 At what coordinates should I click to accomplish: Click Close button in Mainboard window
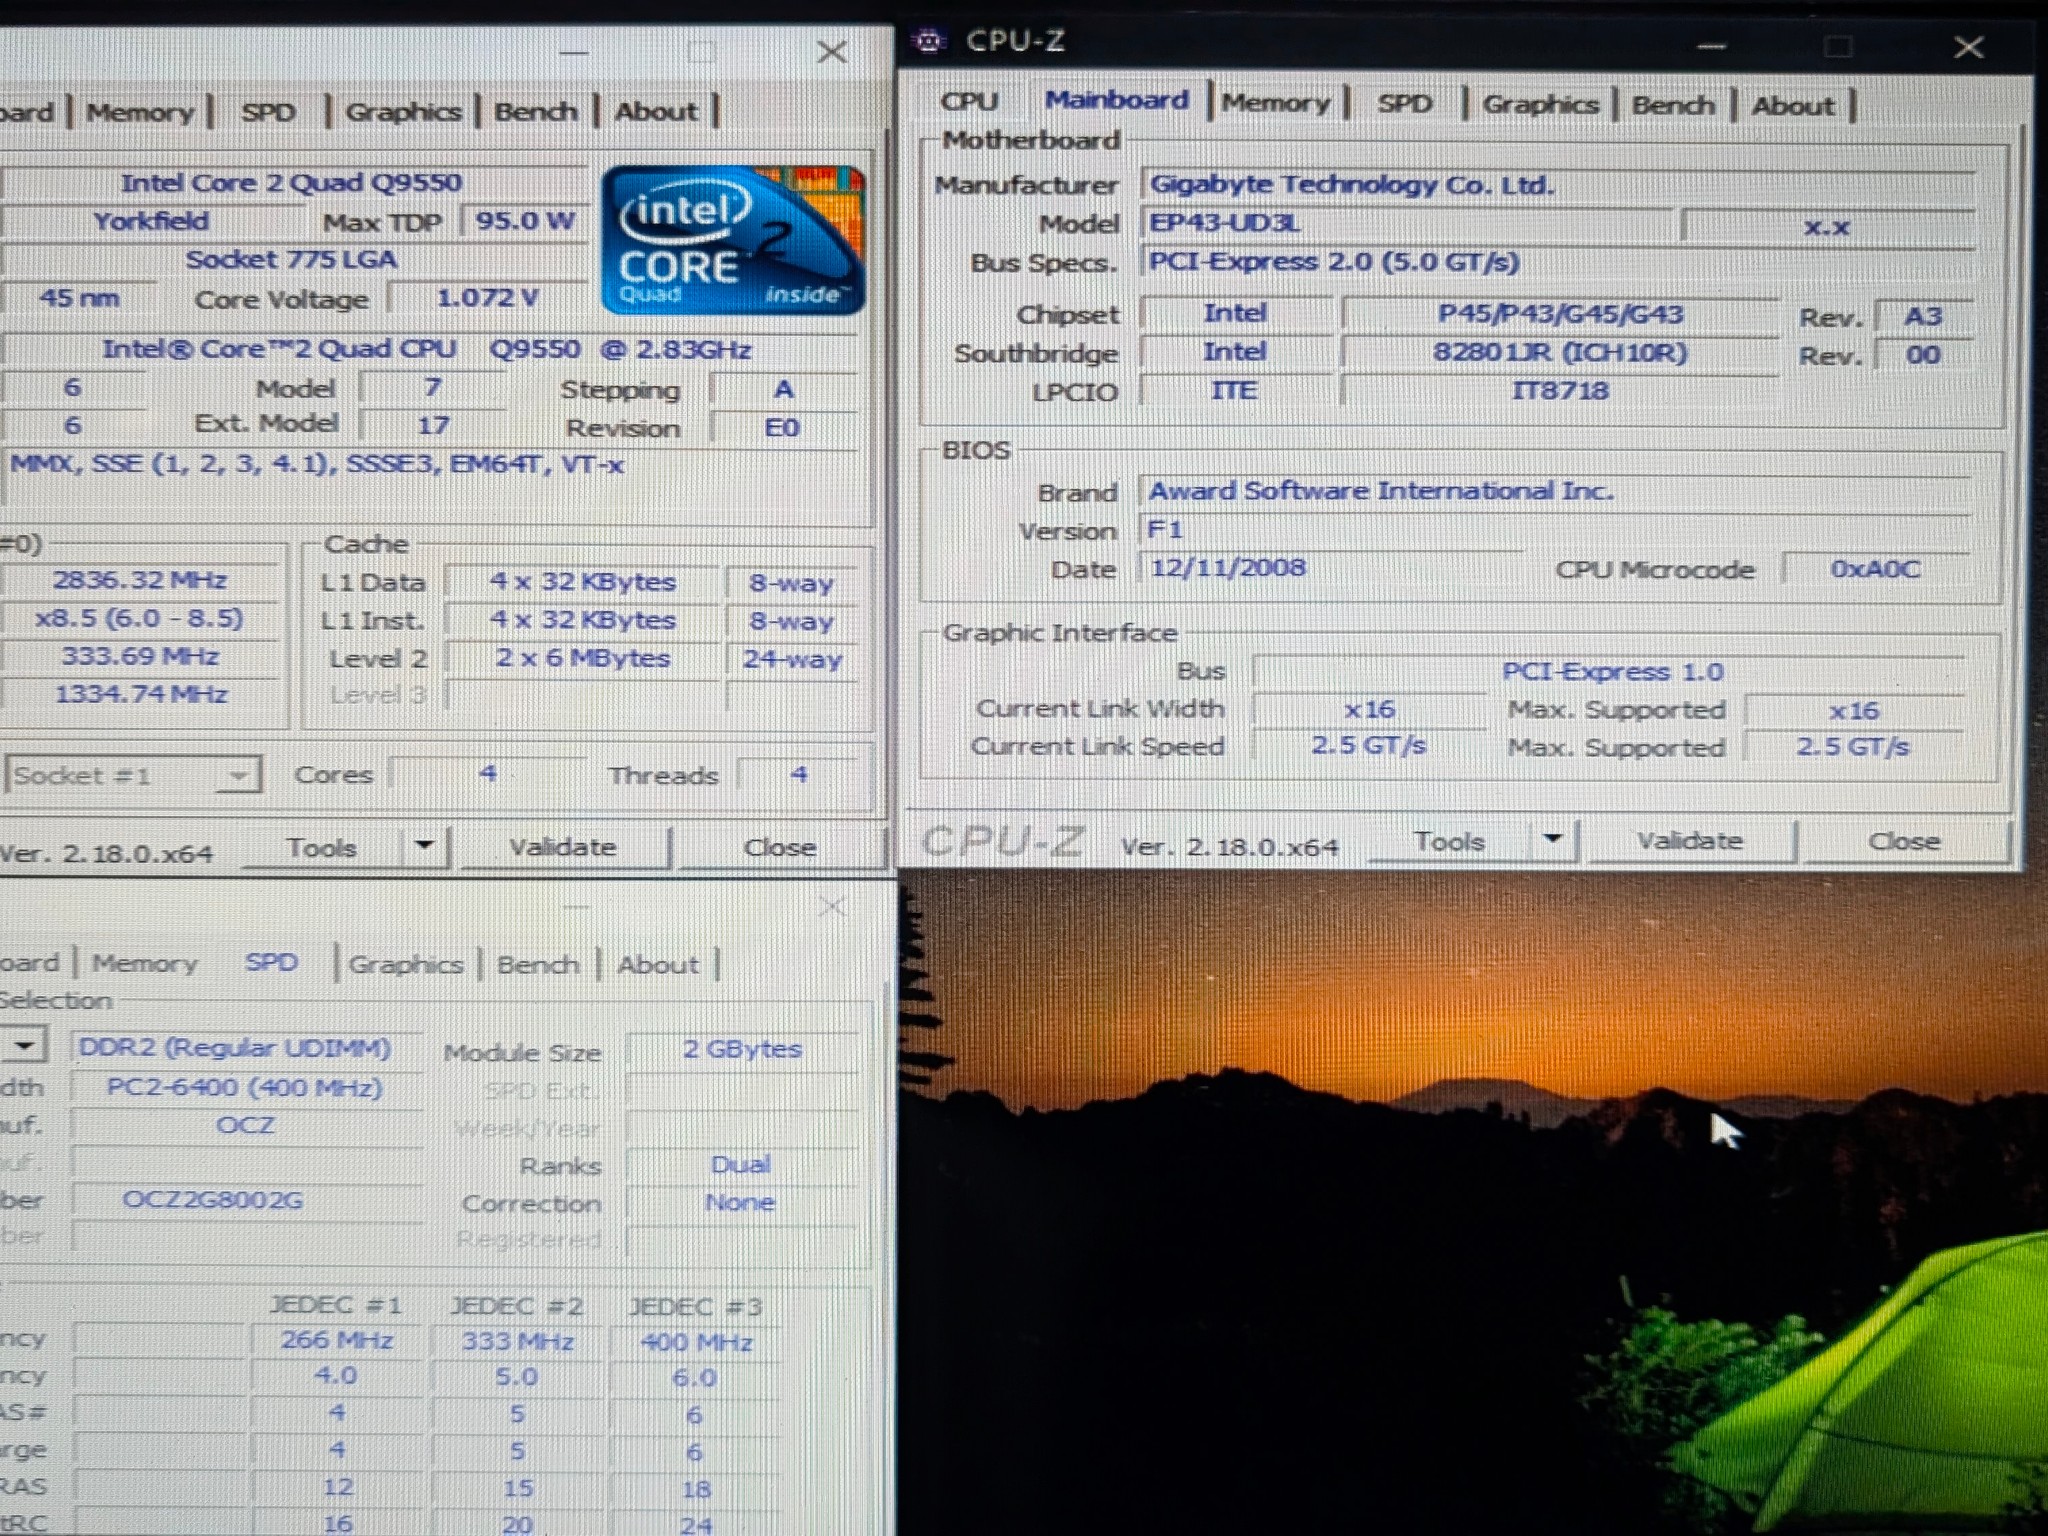coord(1904,842)
